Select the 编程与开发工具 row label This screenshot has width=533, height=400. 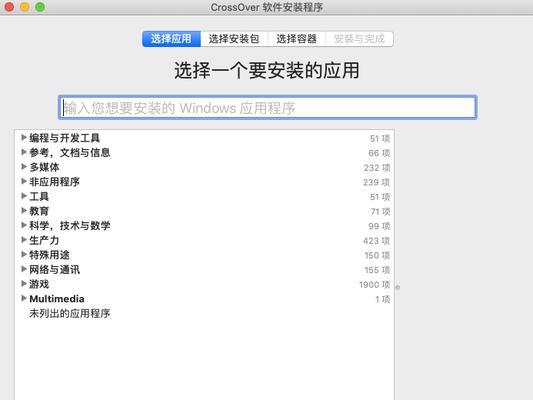coord(64,138)
